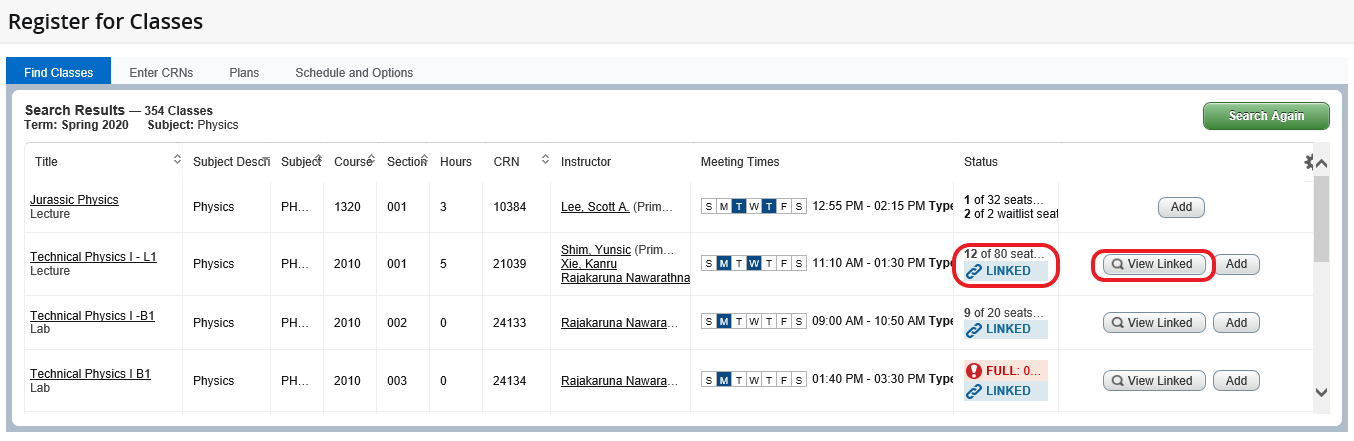Open the Plans tab
This screenshot has width=1354, height=441.
point(244,72)
